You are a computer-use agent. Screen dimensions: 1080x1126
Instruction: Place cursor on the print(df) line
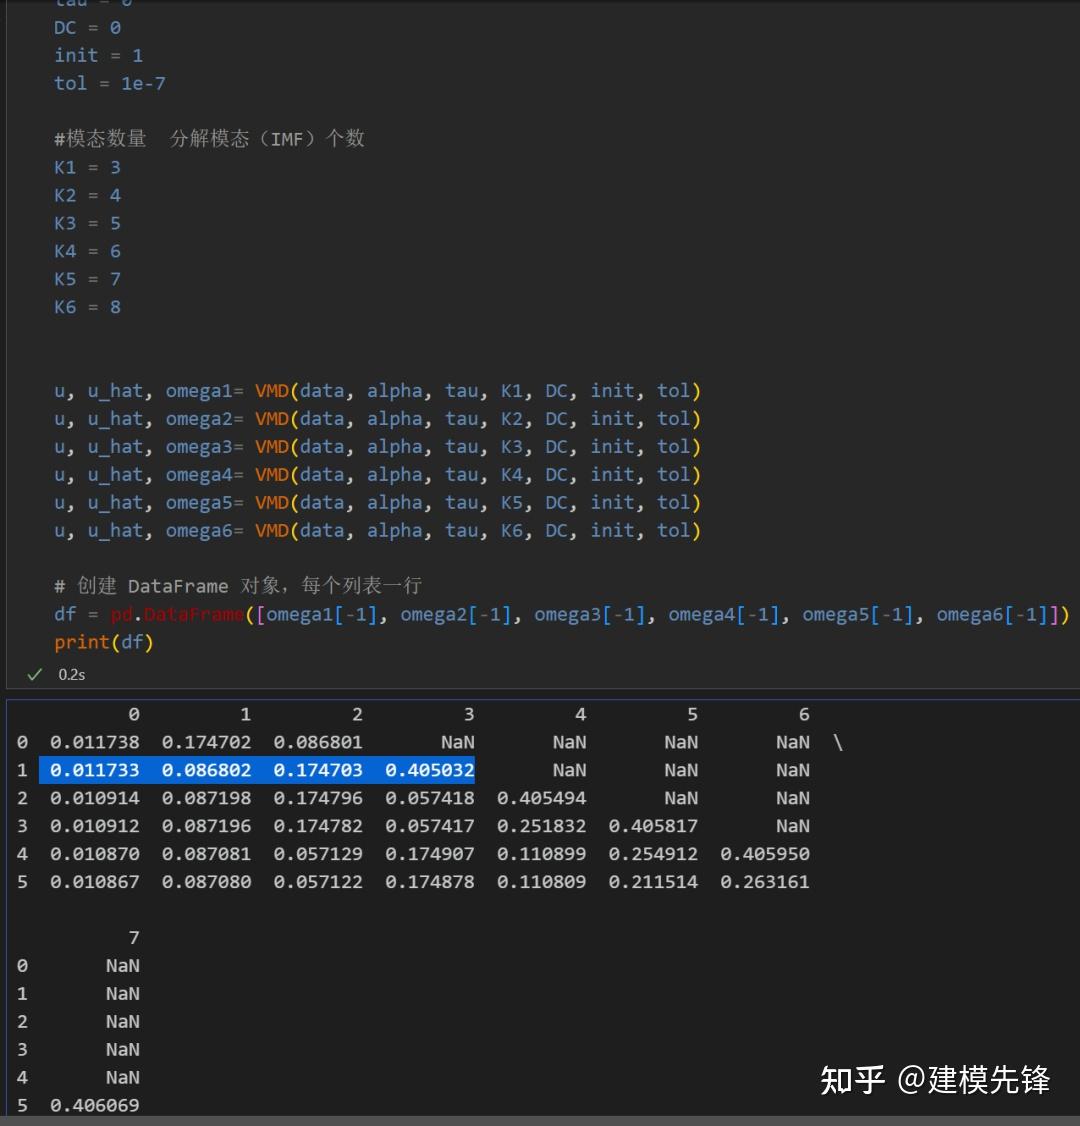[x=103, y=642]
